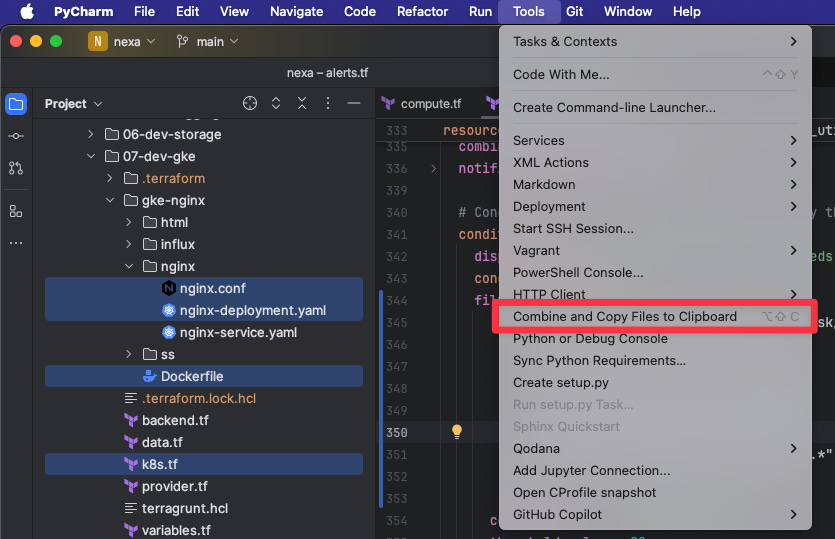835x539 pixels.
Task: Click the Select Opened File crosshair icon
Action: pyautogui.click(x=250, y=103)
